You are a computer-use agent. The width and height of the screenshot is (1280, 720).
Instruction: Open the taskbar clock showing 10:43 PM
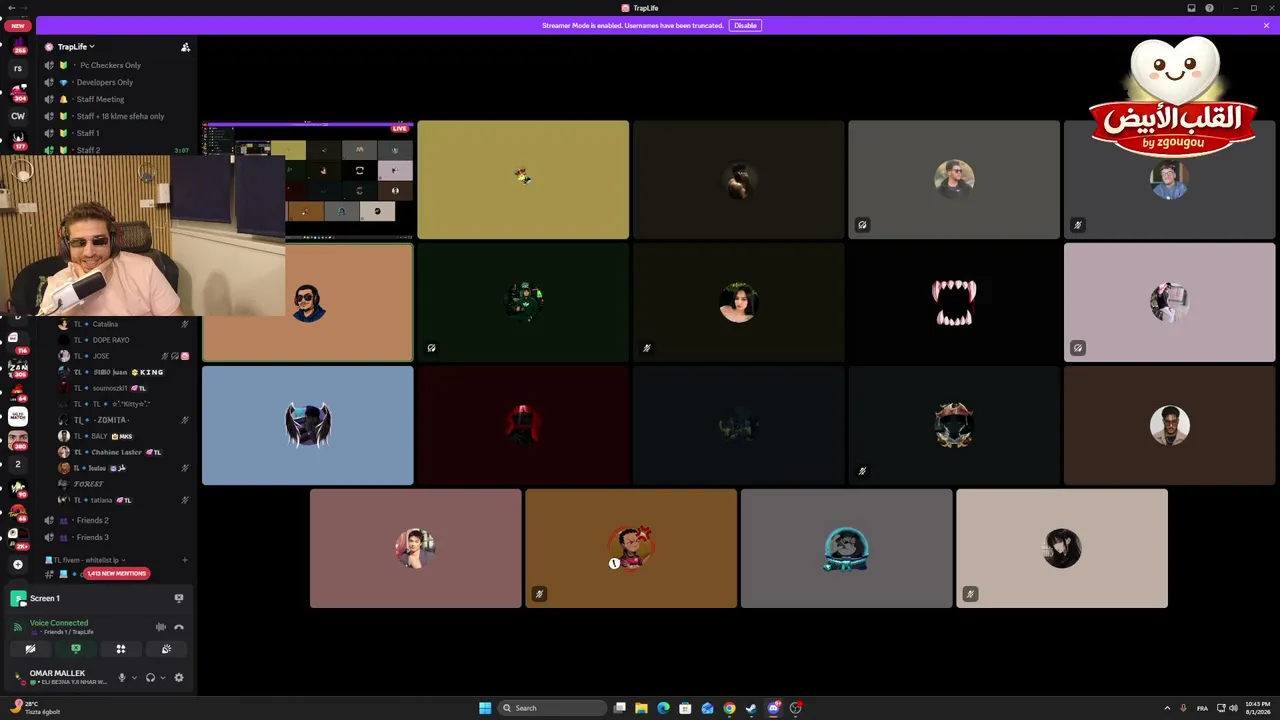[x=1258, y=708]
